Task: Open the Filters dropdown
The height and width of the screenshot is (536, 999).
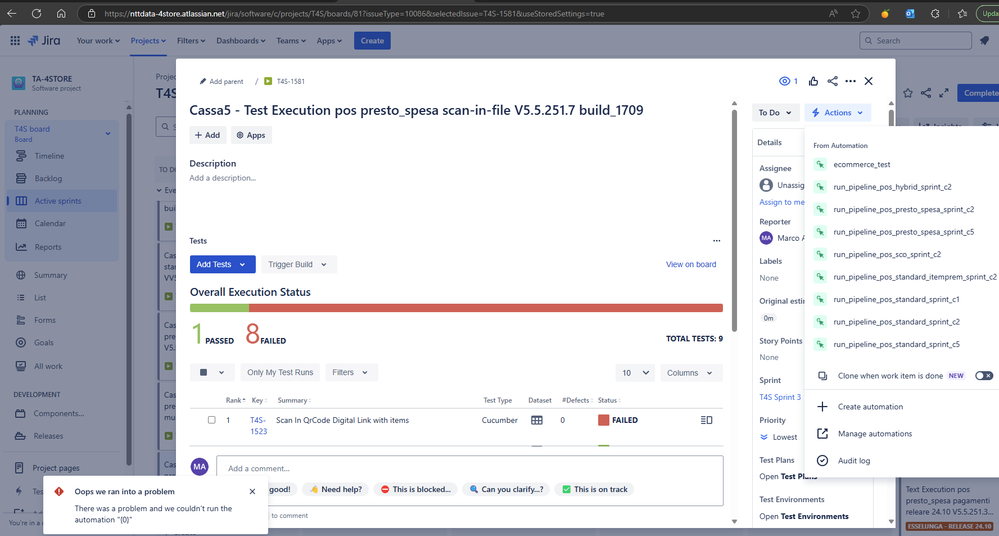Action: [x=350, y=372]
